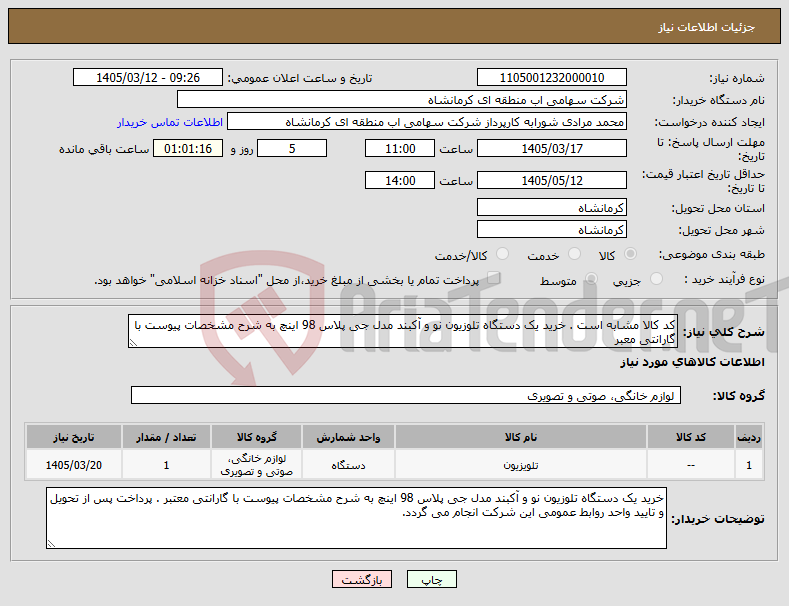789x606 pixels.
Task: Select the کالا radio button
Action: click(x=630, y=254)
